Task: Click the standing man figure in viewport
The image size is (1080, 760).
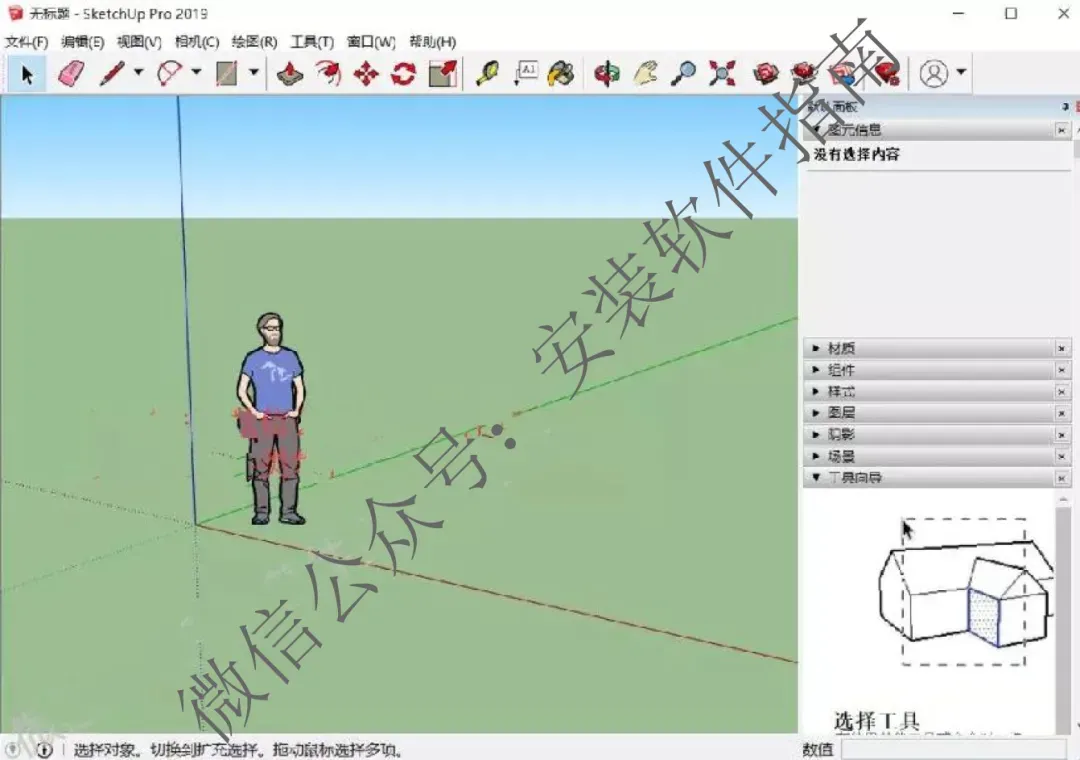Action: (x=271, y=418)
